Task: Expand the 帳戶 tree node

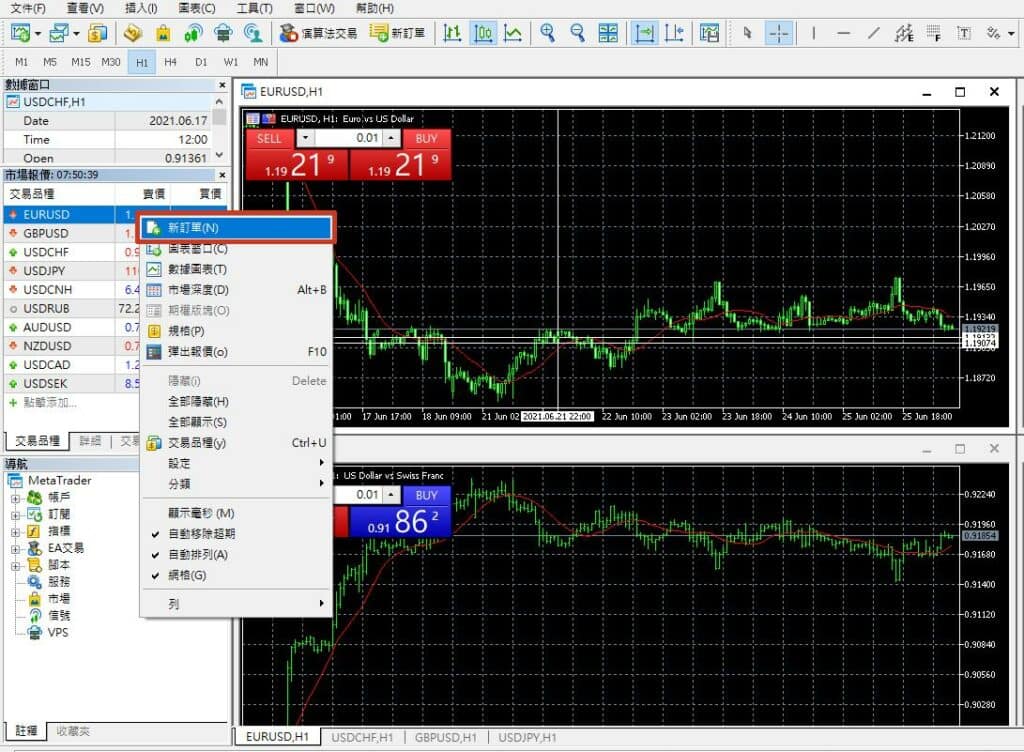Action: point(16,498)
